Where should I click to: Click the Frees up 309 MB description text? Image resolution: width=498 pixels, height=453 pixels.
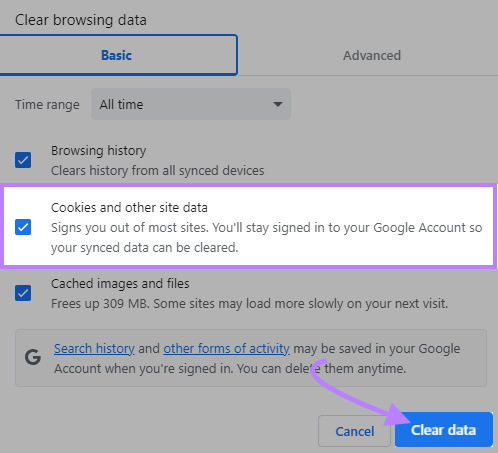coord(249,304)
